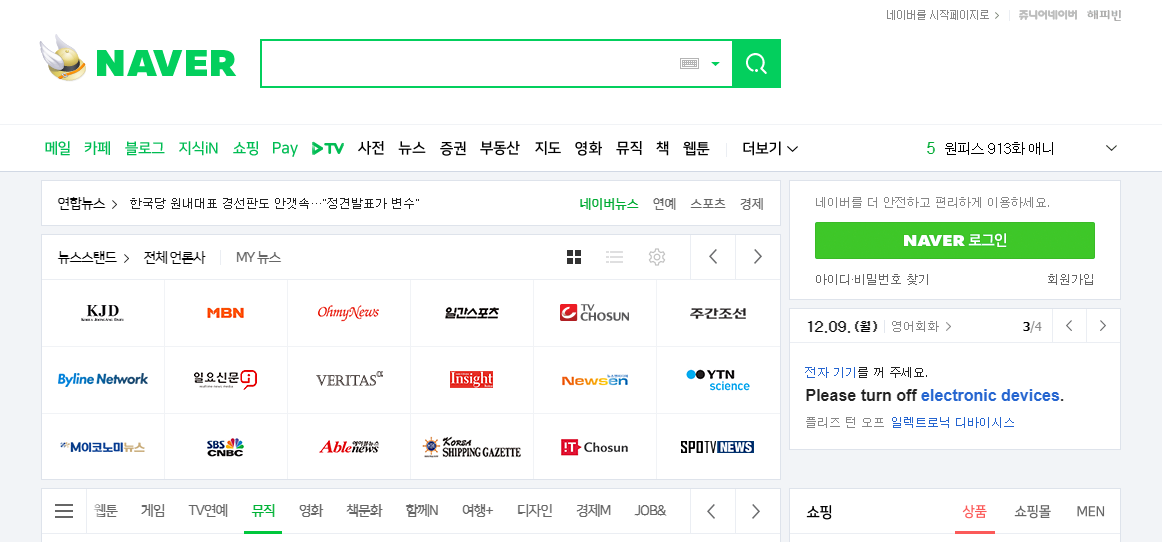Viewport: 1162px width, 542px height.
Task: Open the Byline Network logo
Action: [x=103, y=379]
